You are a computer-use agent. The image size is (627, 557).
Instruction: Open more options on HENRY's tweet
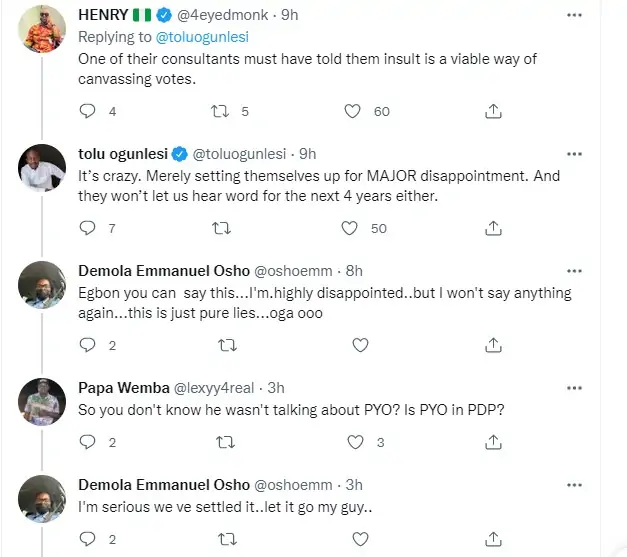[574, 17]
